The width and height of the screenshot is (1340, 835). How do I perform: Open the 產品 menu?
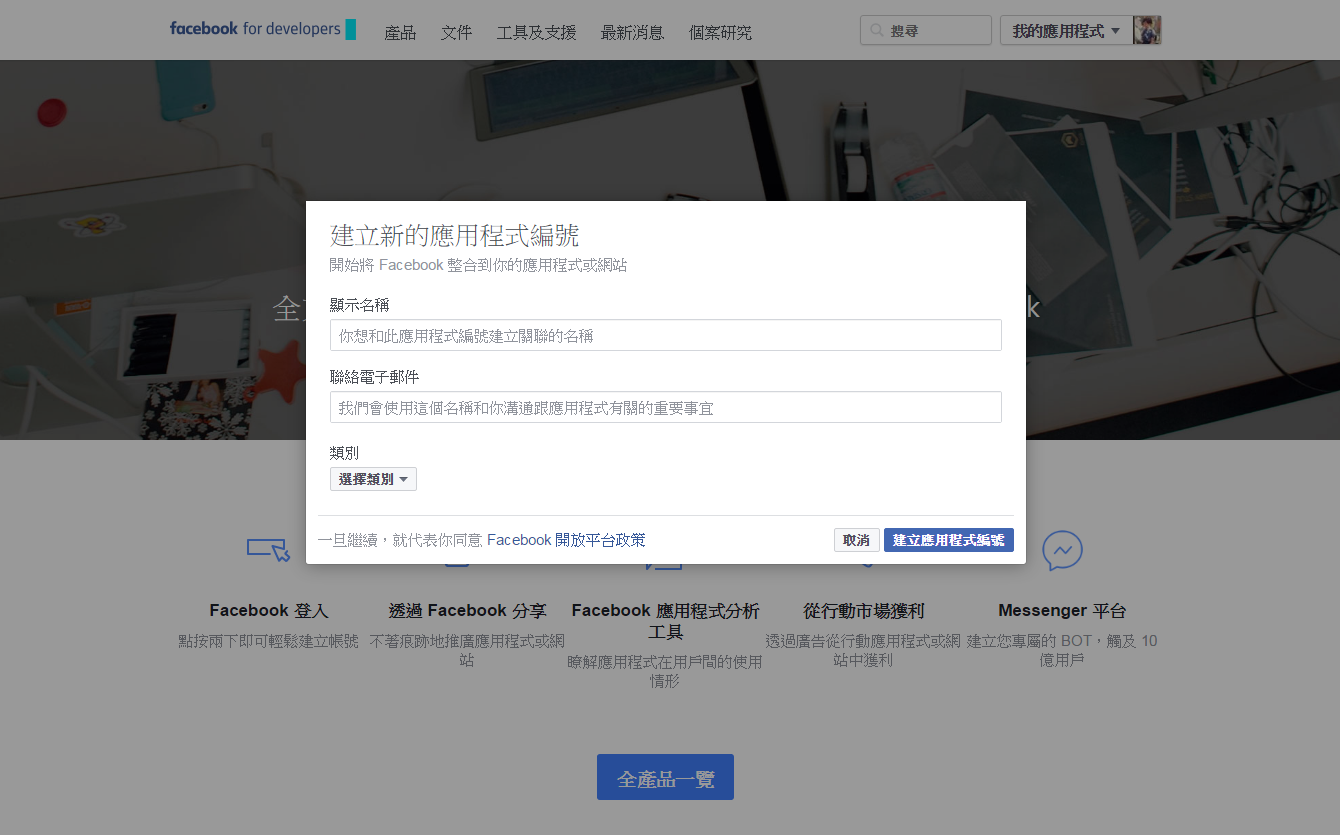(x=400, y=33)
